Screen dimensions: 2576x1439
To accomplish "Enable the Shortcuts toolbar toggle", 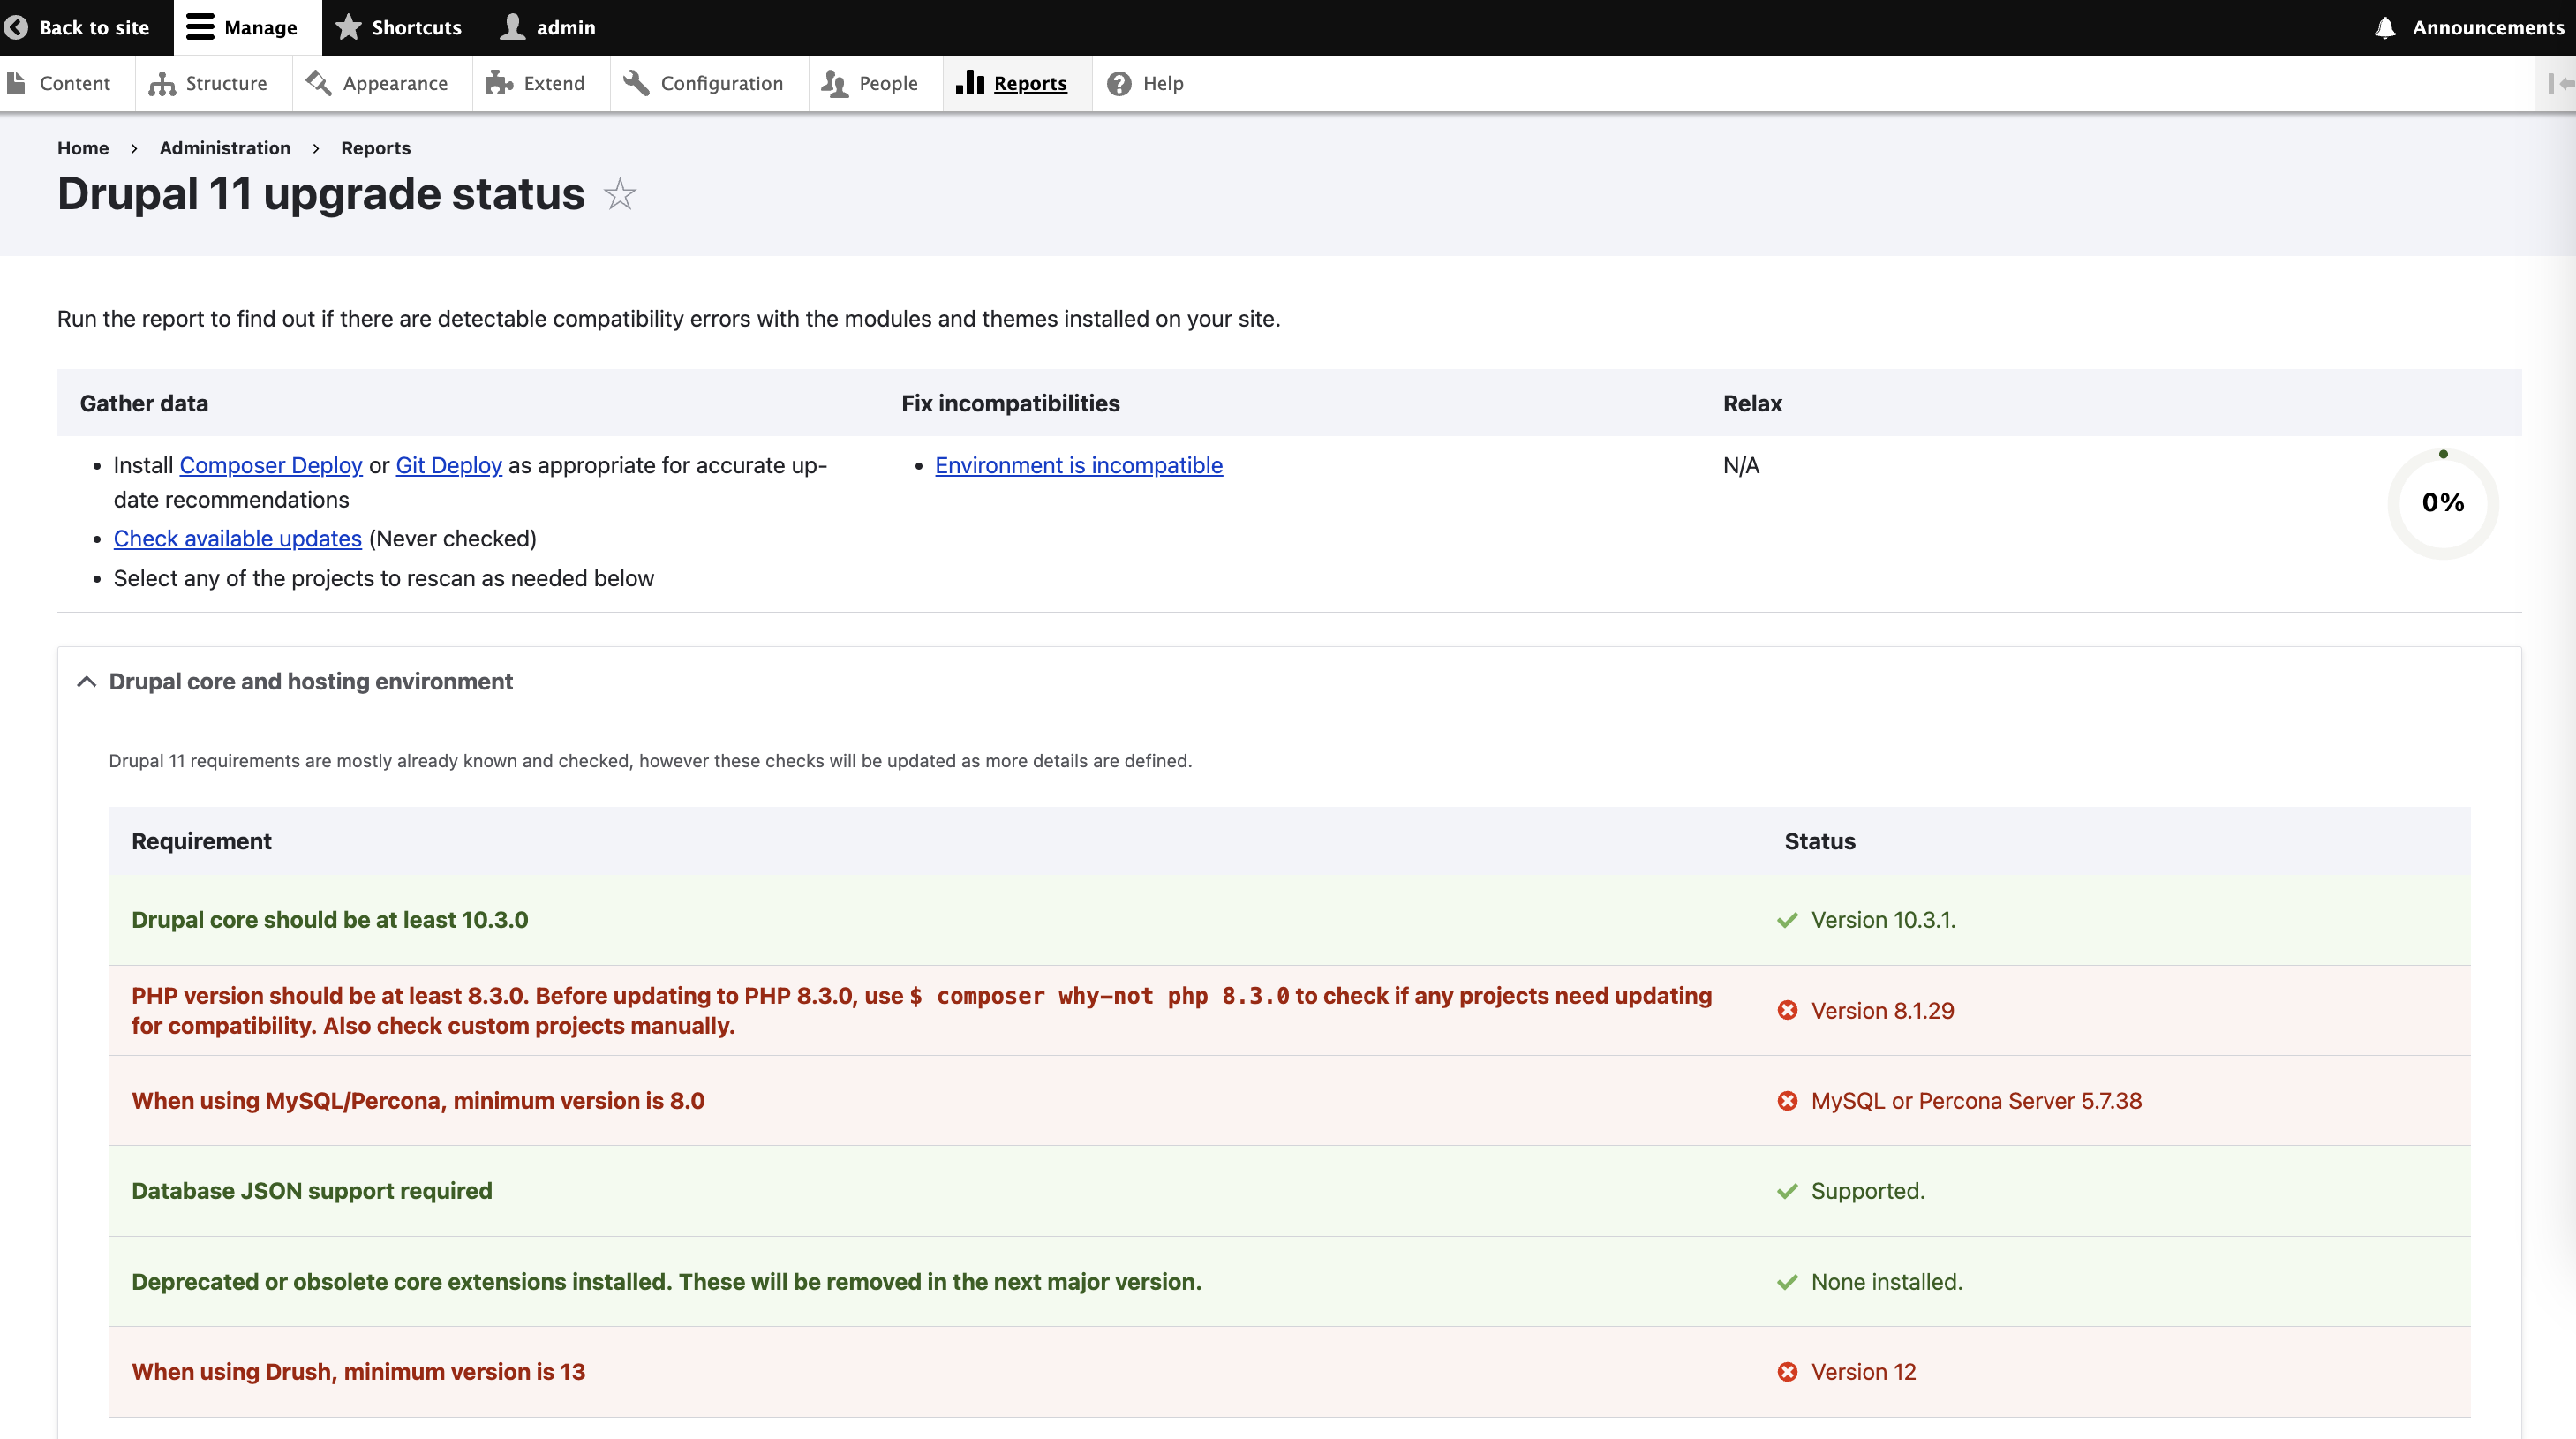I will pyautogui.click(x=400, y=26).
